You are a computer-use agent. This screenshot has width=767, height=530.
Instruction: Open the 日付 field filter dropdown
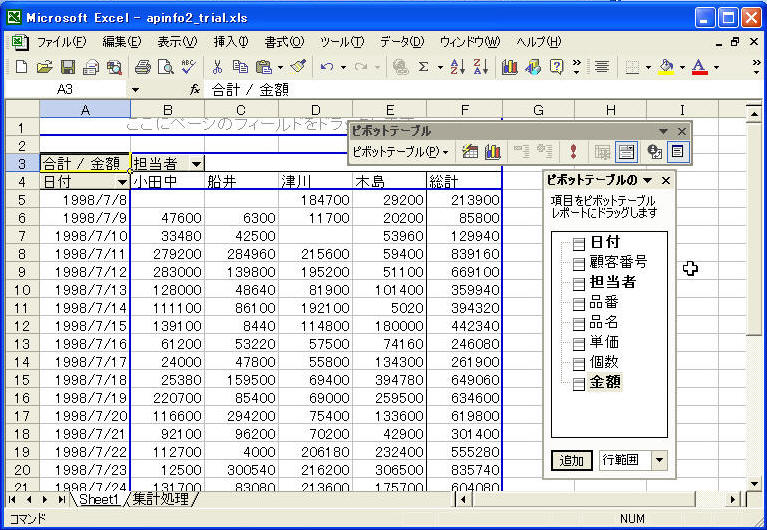tap(122, 182)
